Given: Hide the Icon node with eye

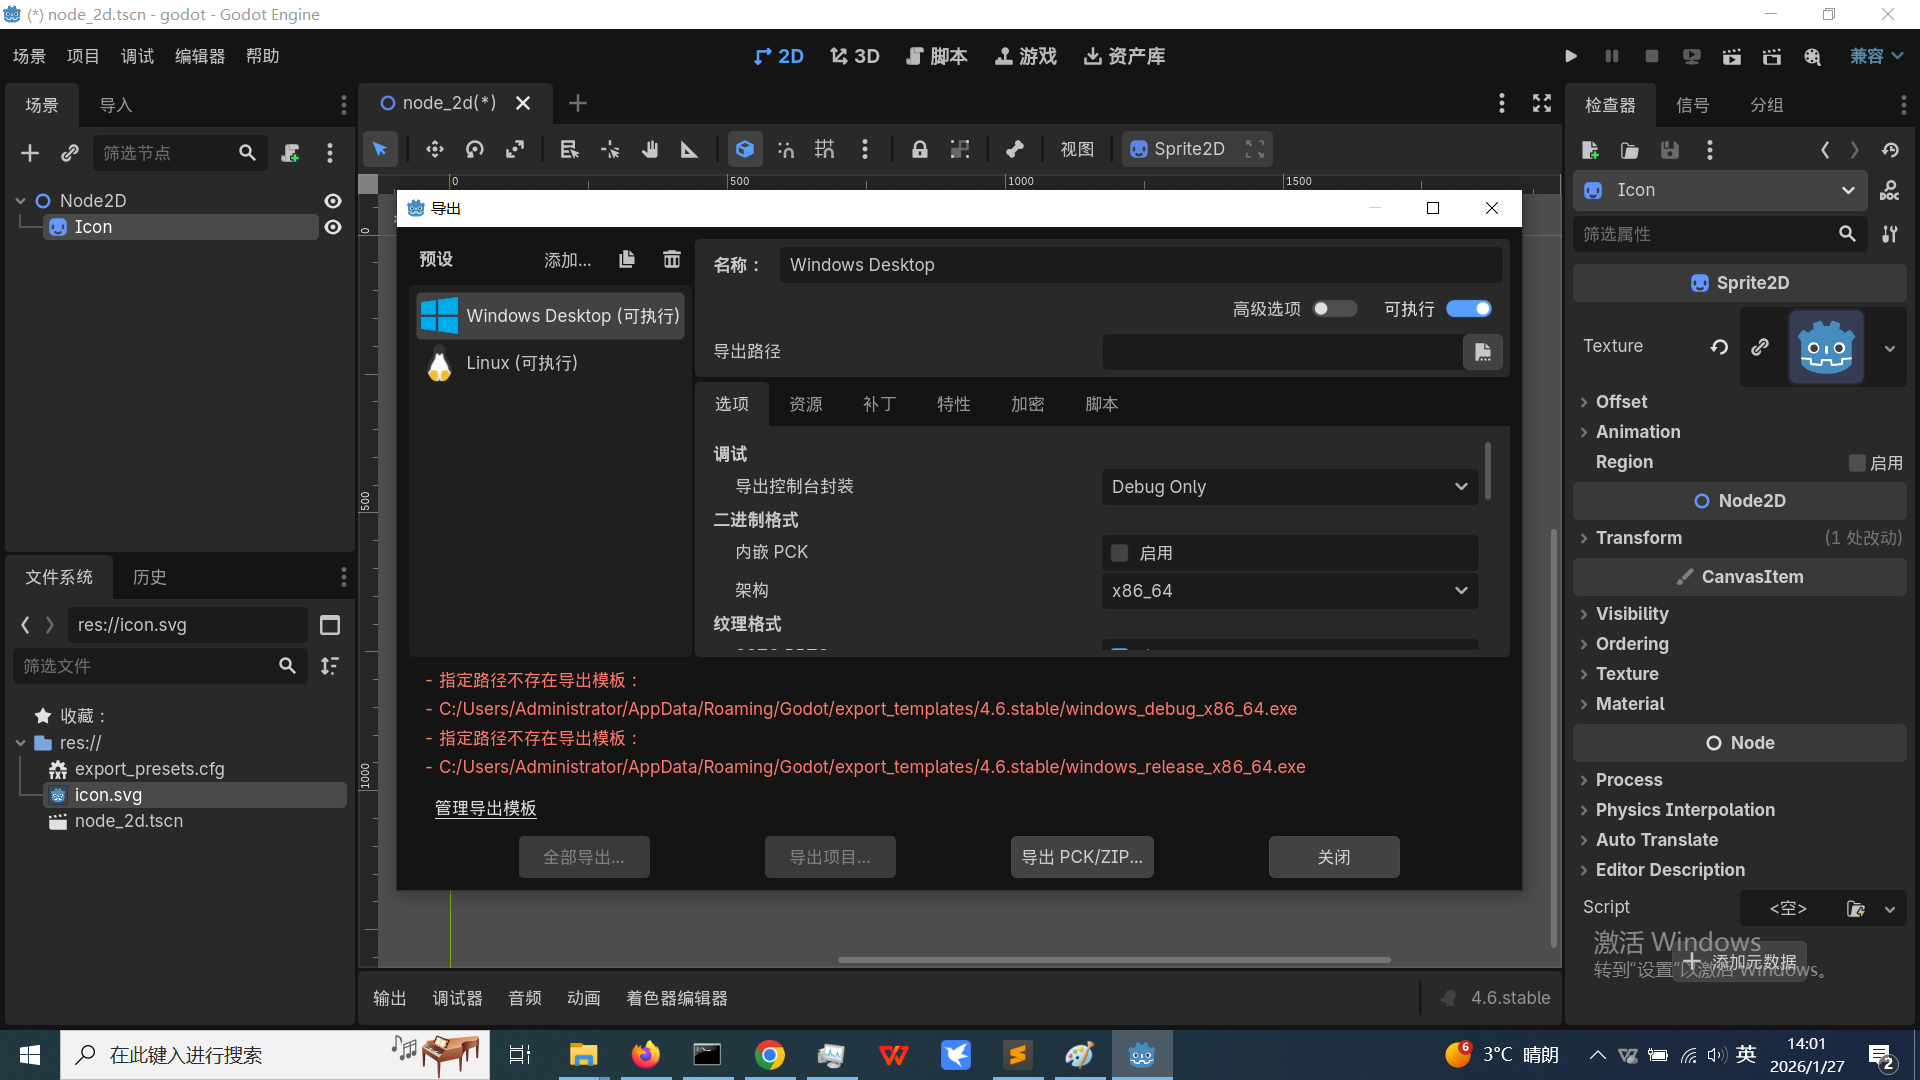Looking at the screenshot, I should [333, 228].
